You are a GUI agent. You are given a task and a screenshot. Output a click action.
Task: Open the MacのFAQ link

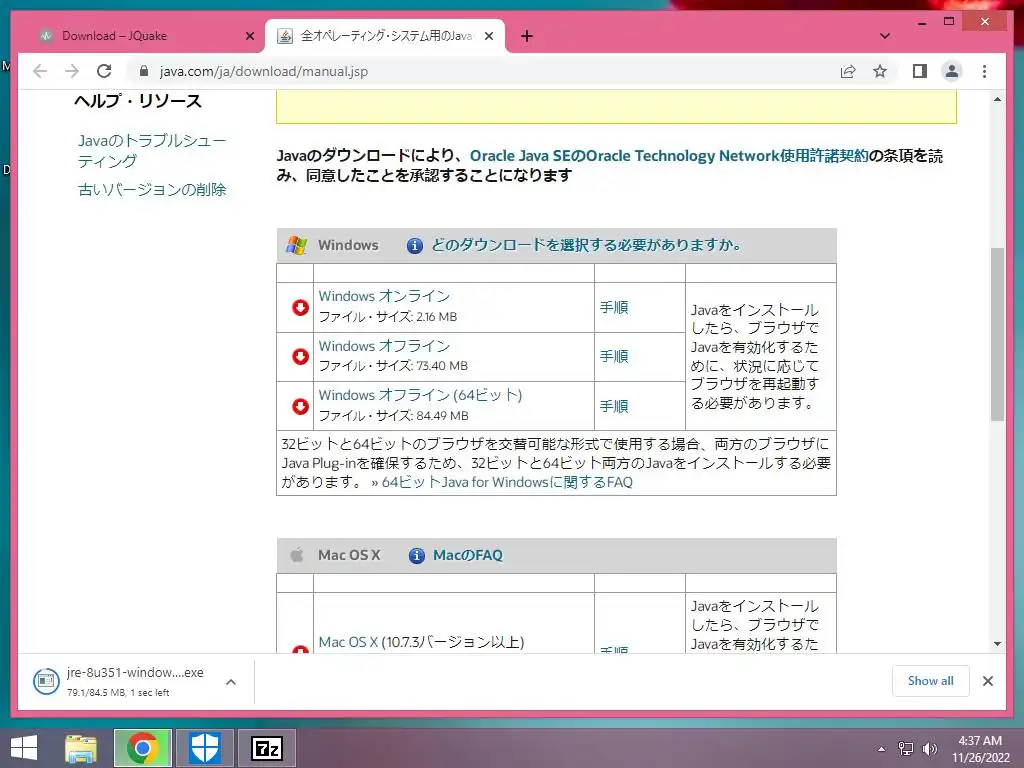(x=468, y=555)
